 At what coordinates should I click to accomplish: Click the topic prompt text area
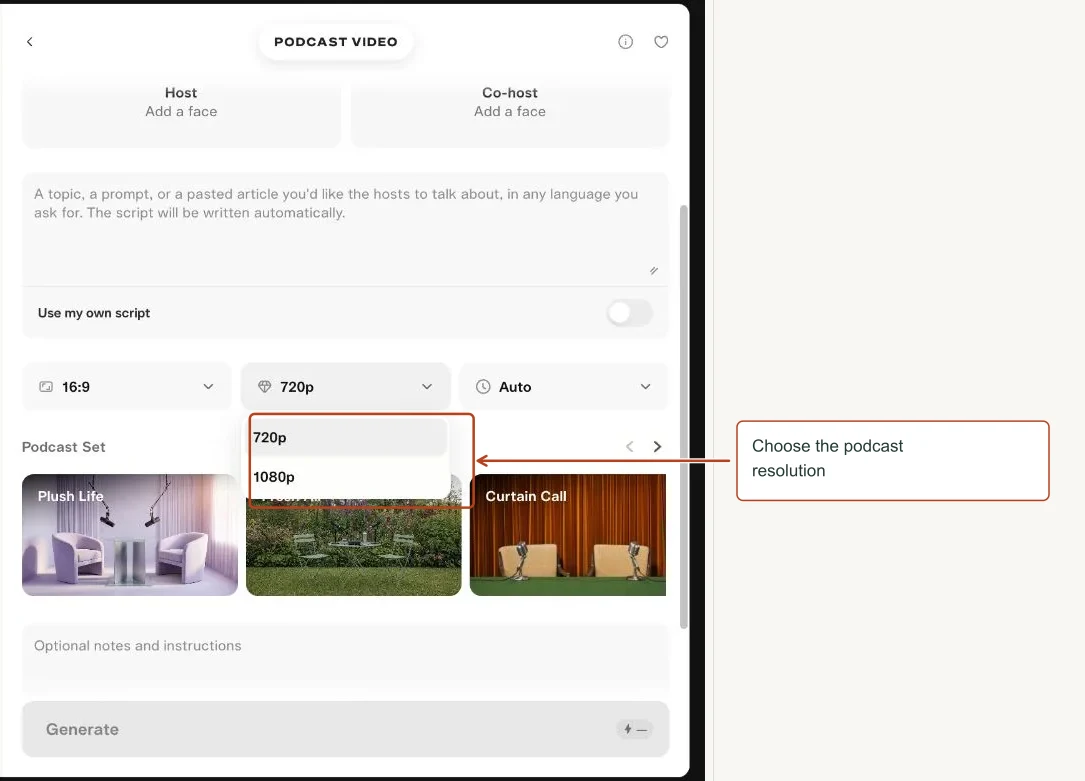(345, 229)
